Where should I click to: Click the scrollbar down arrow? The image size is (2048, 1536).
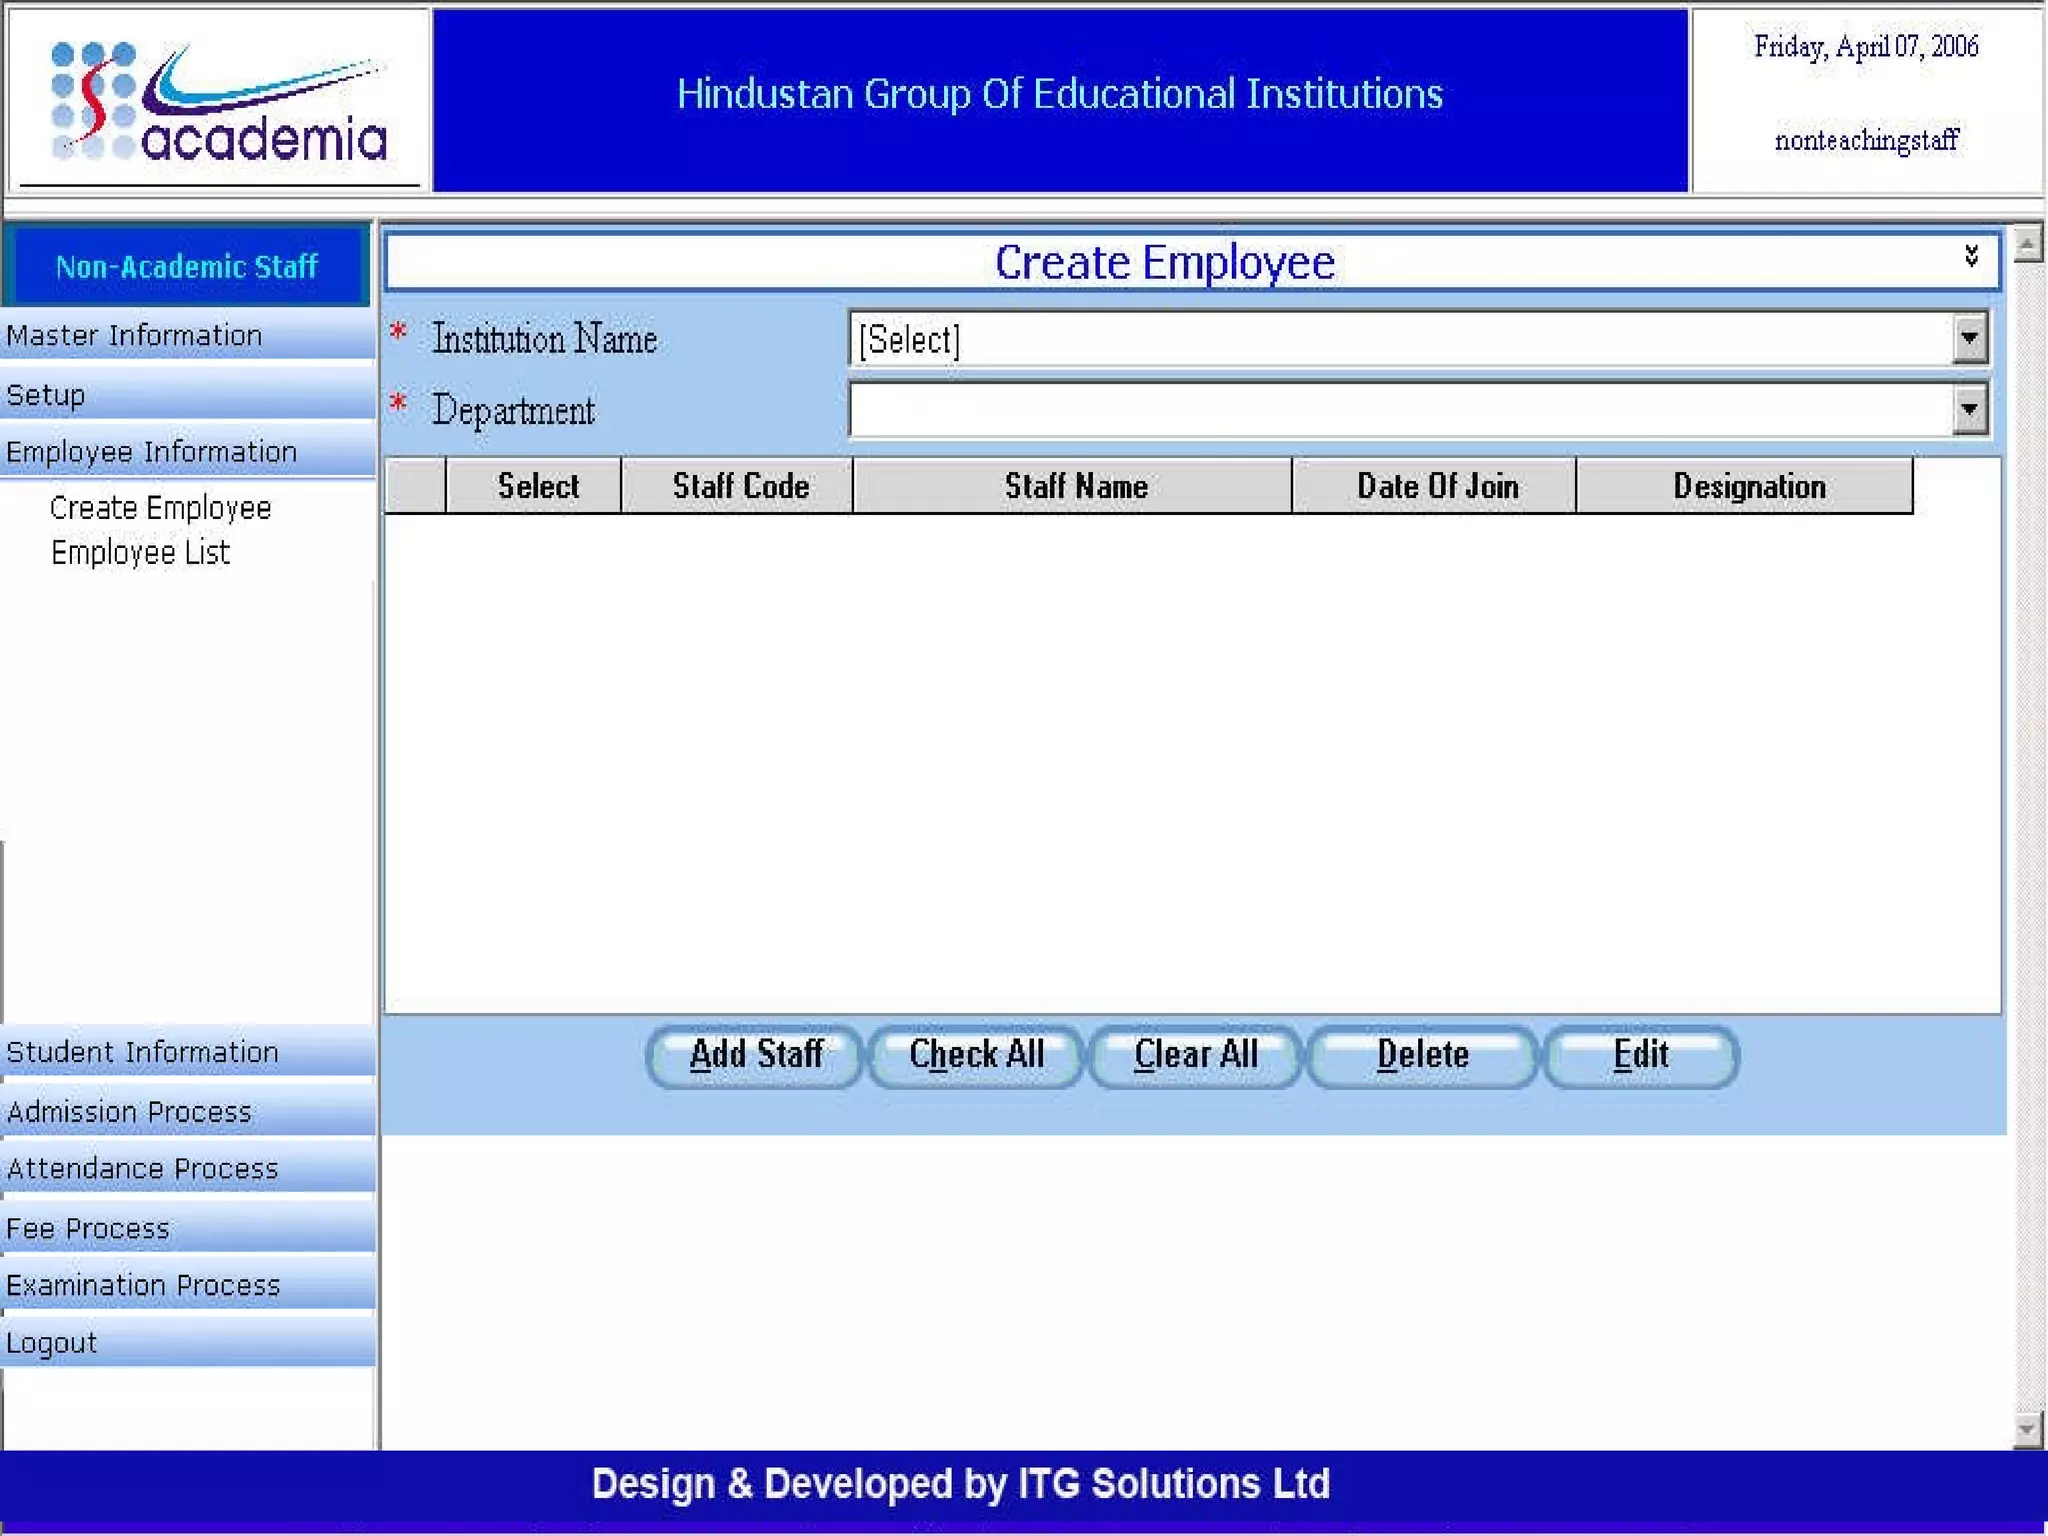pos(2026,1429)
